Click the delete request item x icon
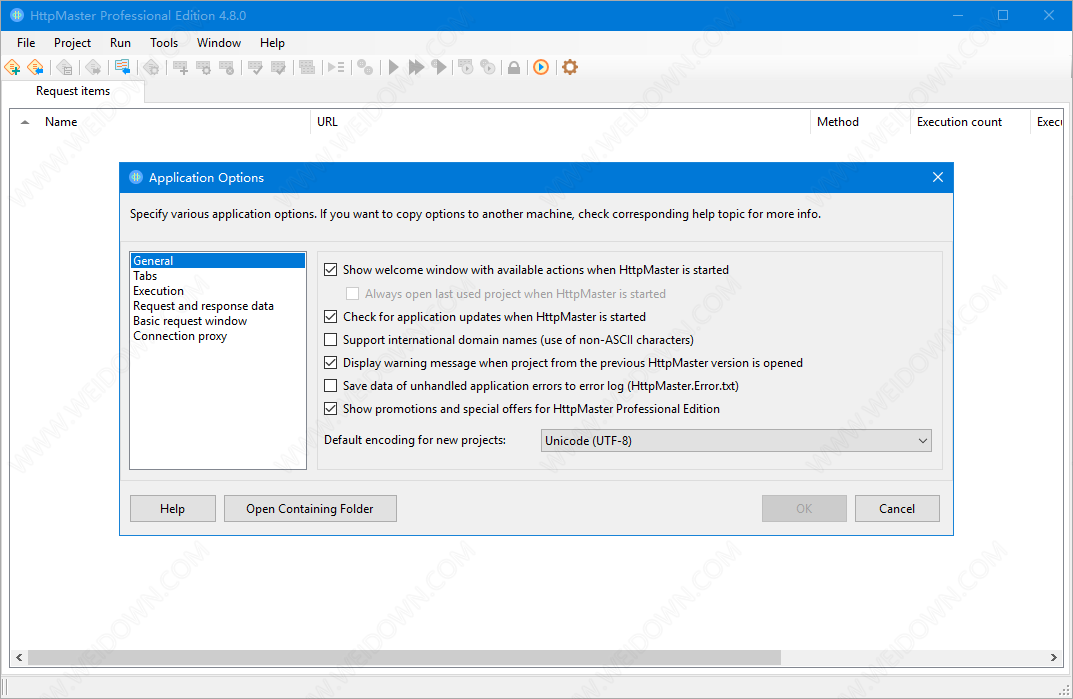Image resolution: width=1073 pixels, height=699 pixels. [x=227, y=67]
